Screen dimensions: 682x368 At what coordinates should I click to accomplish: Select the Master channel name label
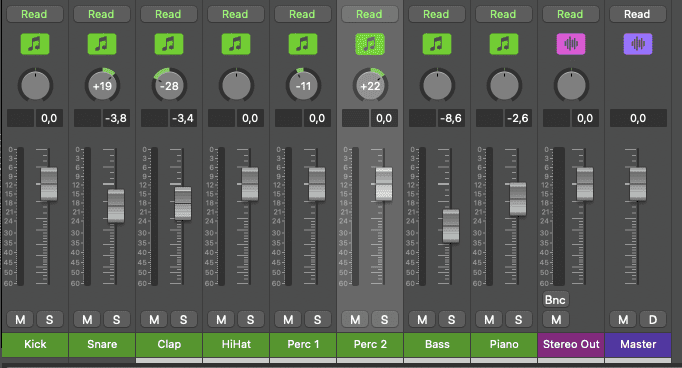tap(638, 345)
